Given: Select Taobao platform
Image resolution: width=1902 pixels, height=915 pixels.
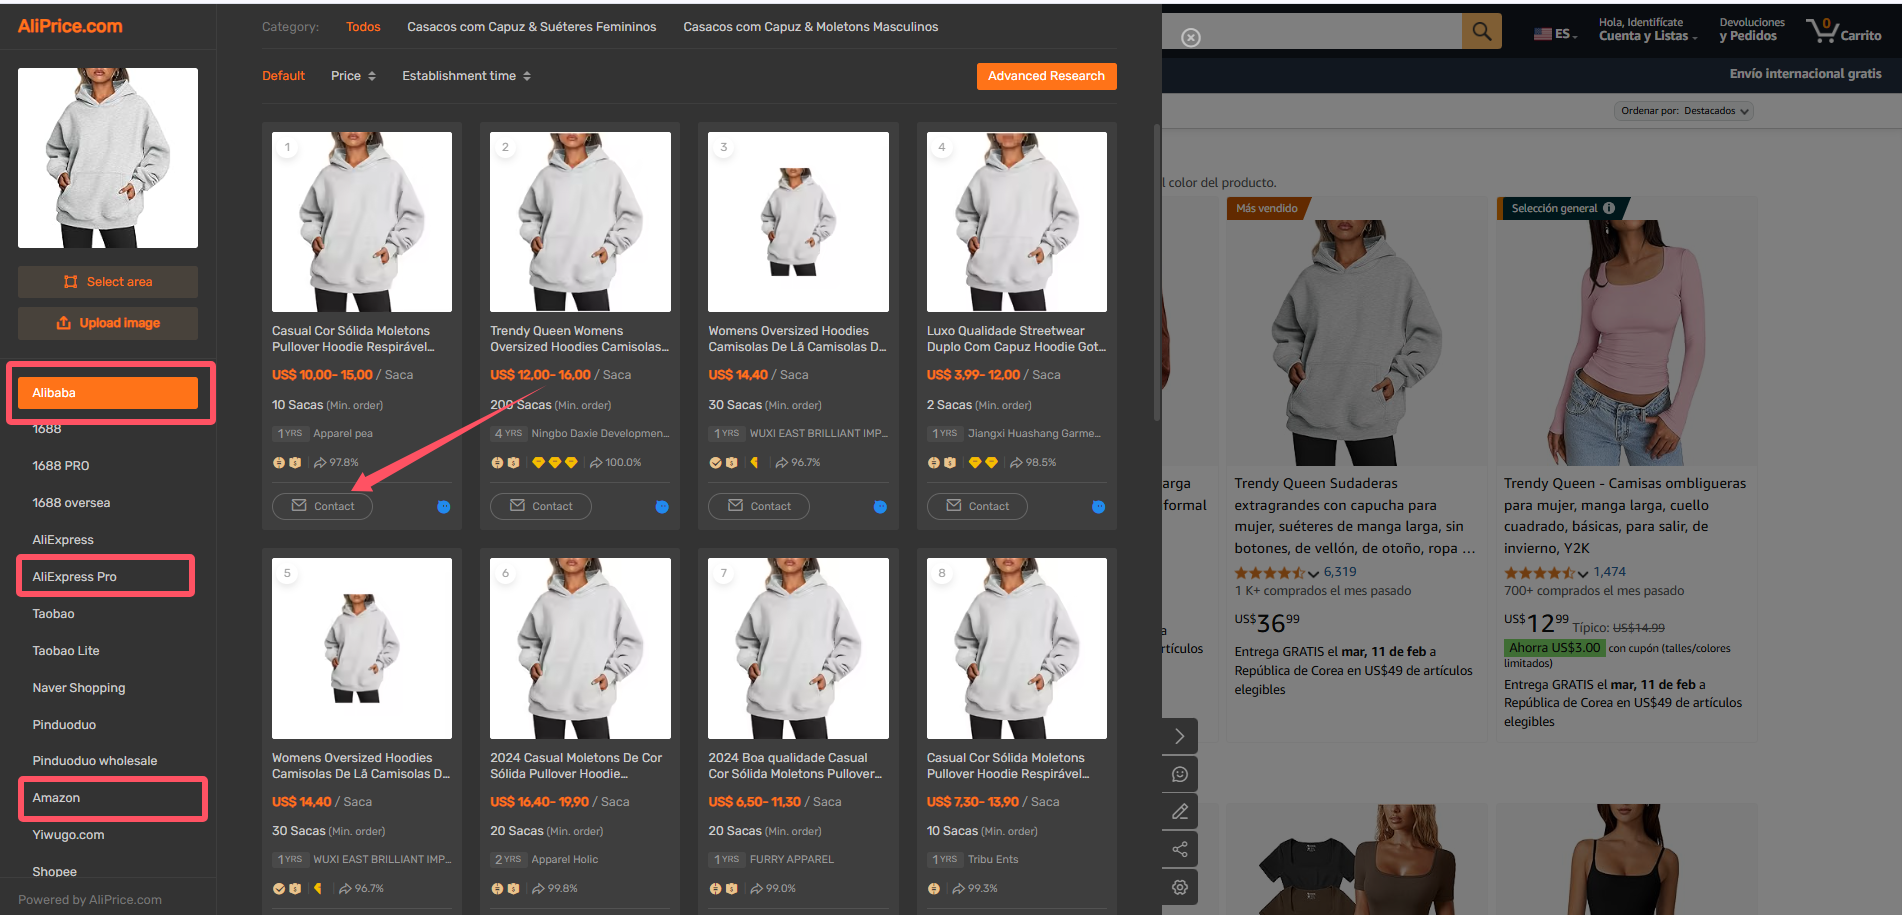Looking at the screenshot, I should 53,614.
